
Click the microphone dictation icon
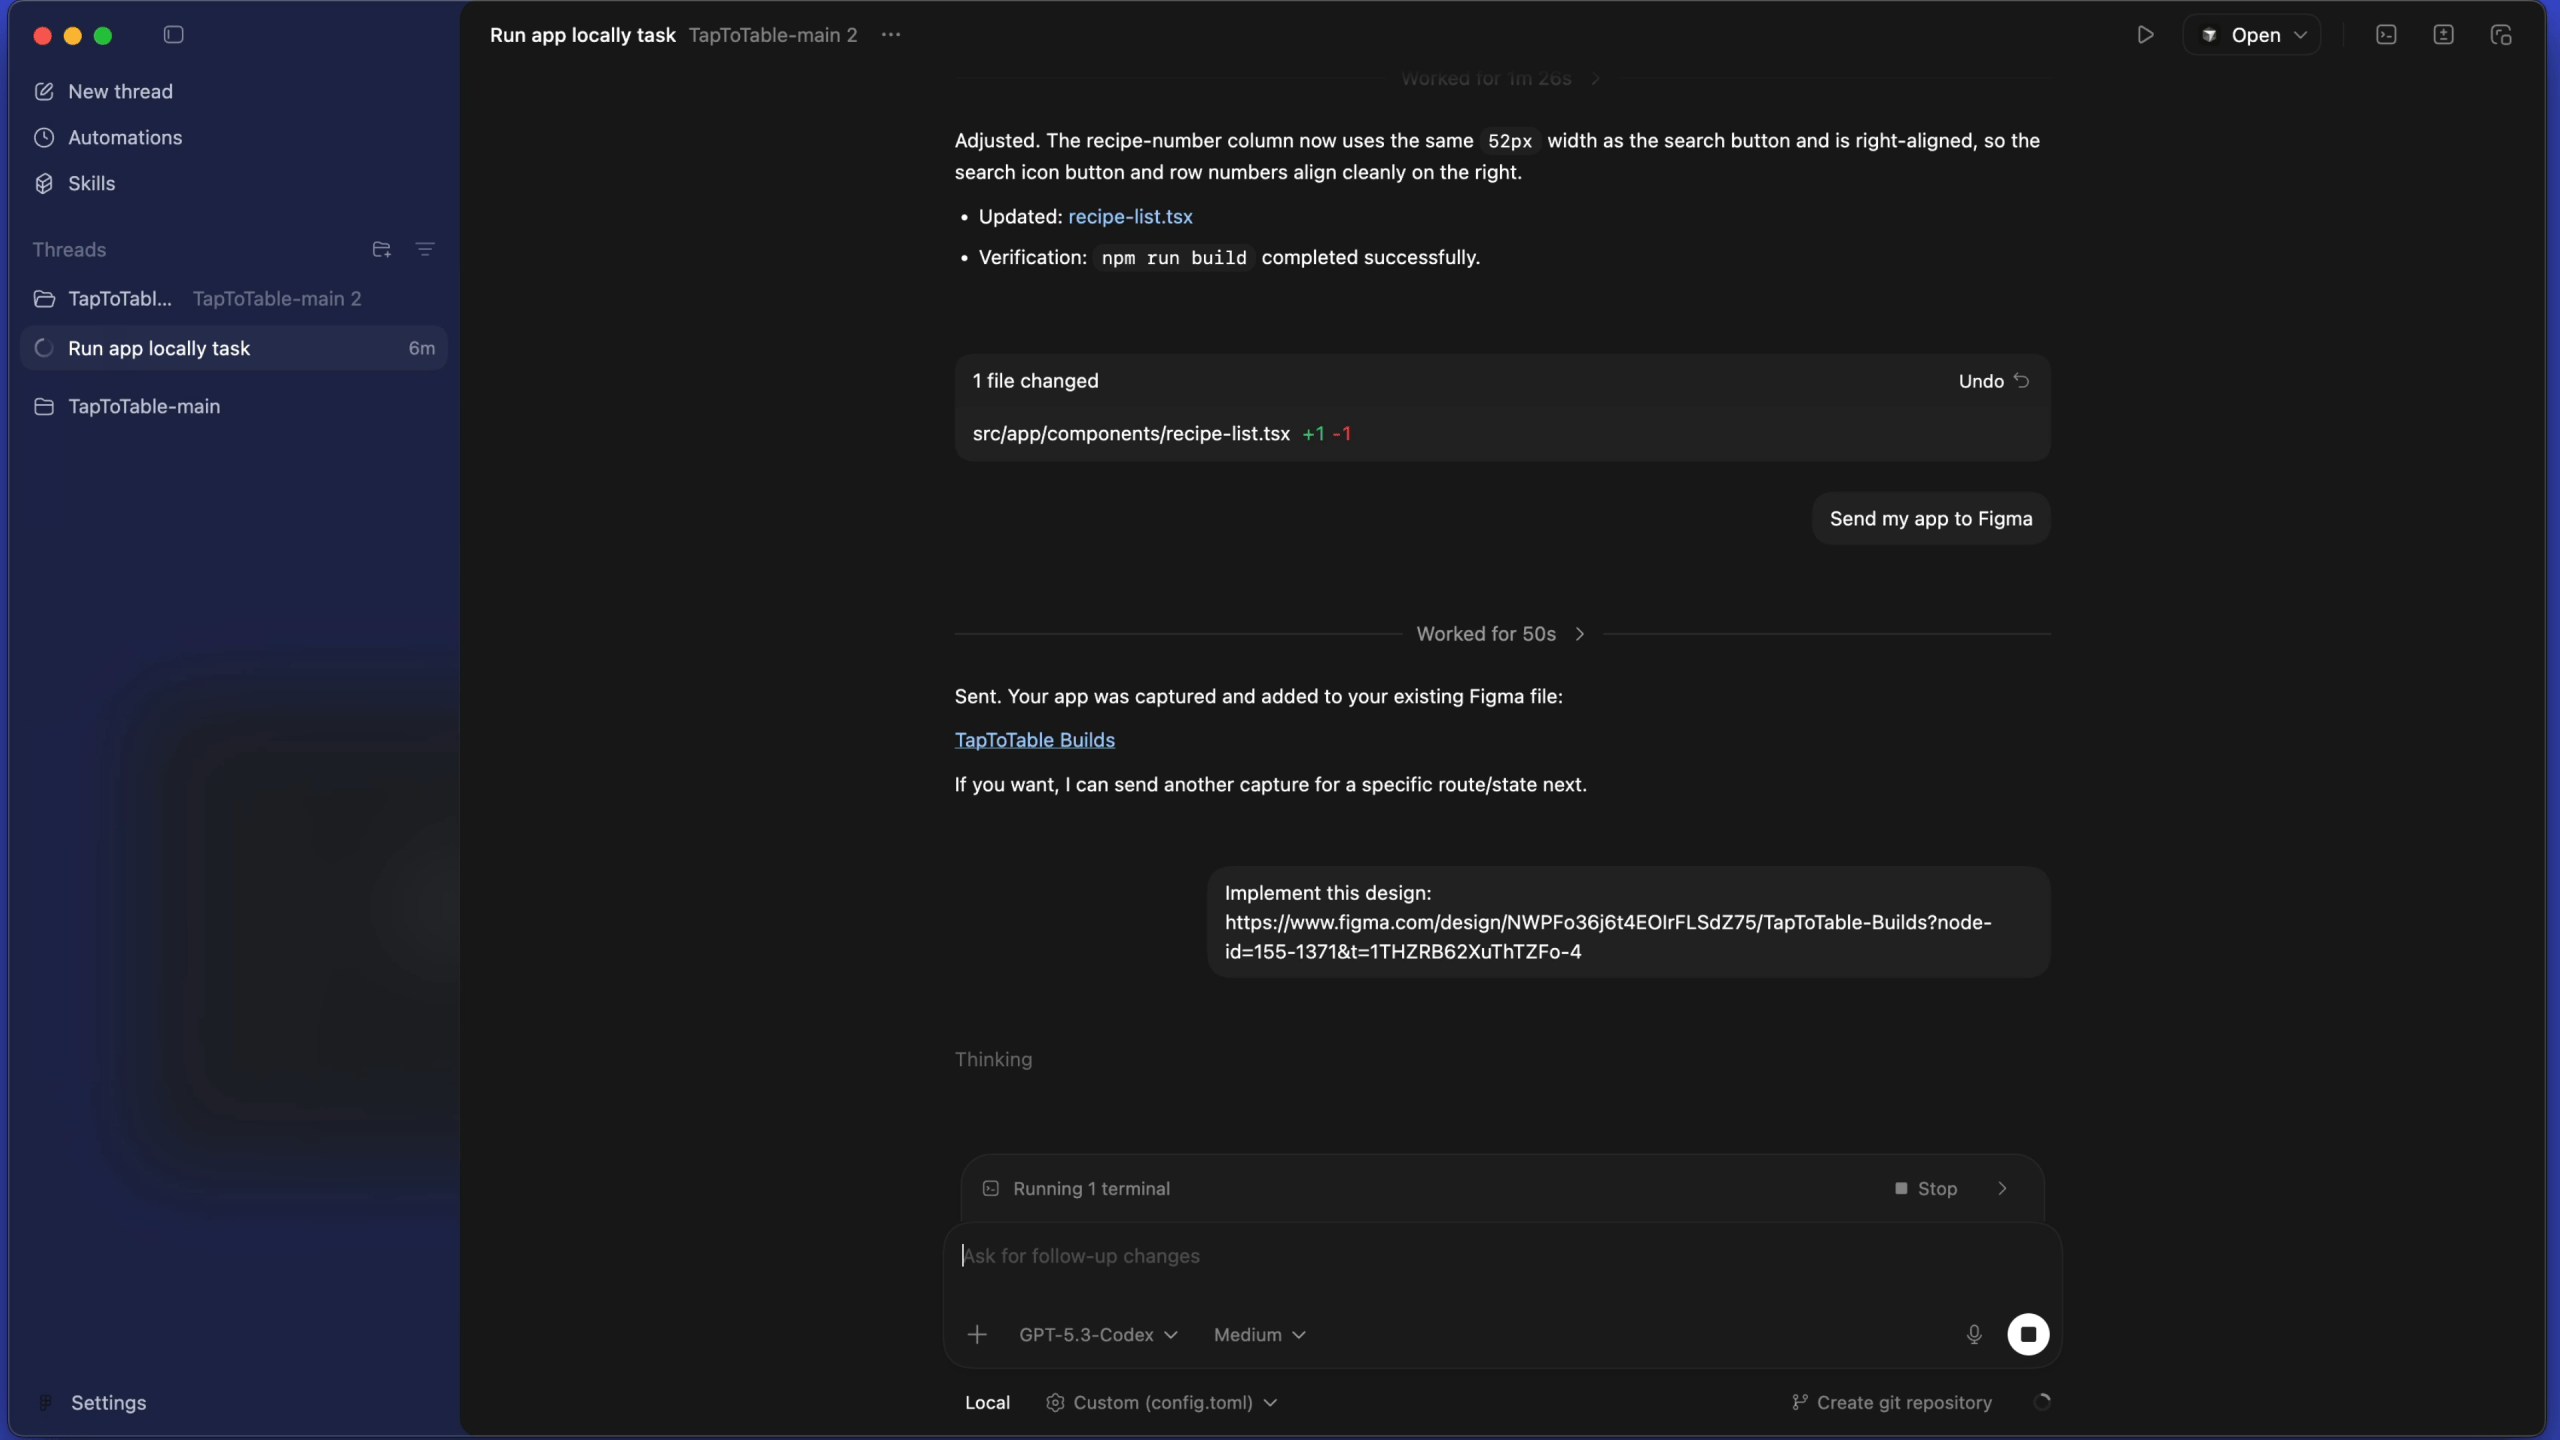click(1973, 1334)
